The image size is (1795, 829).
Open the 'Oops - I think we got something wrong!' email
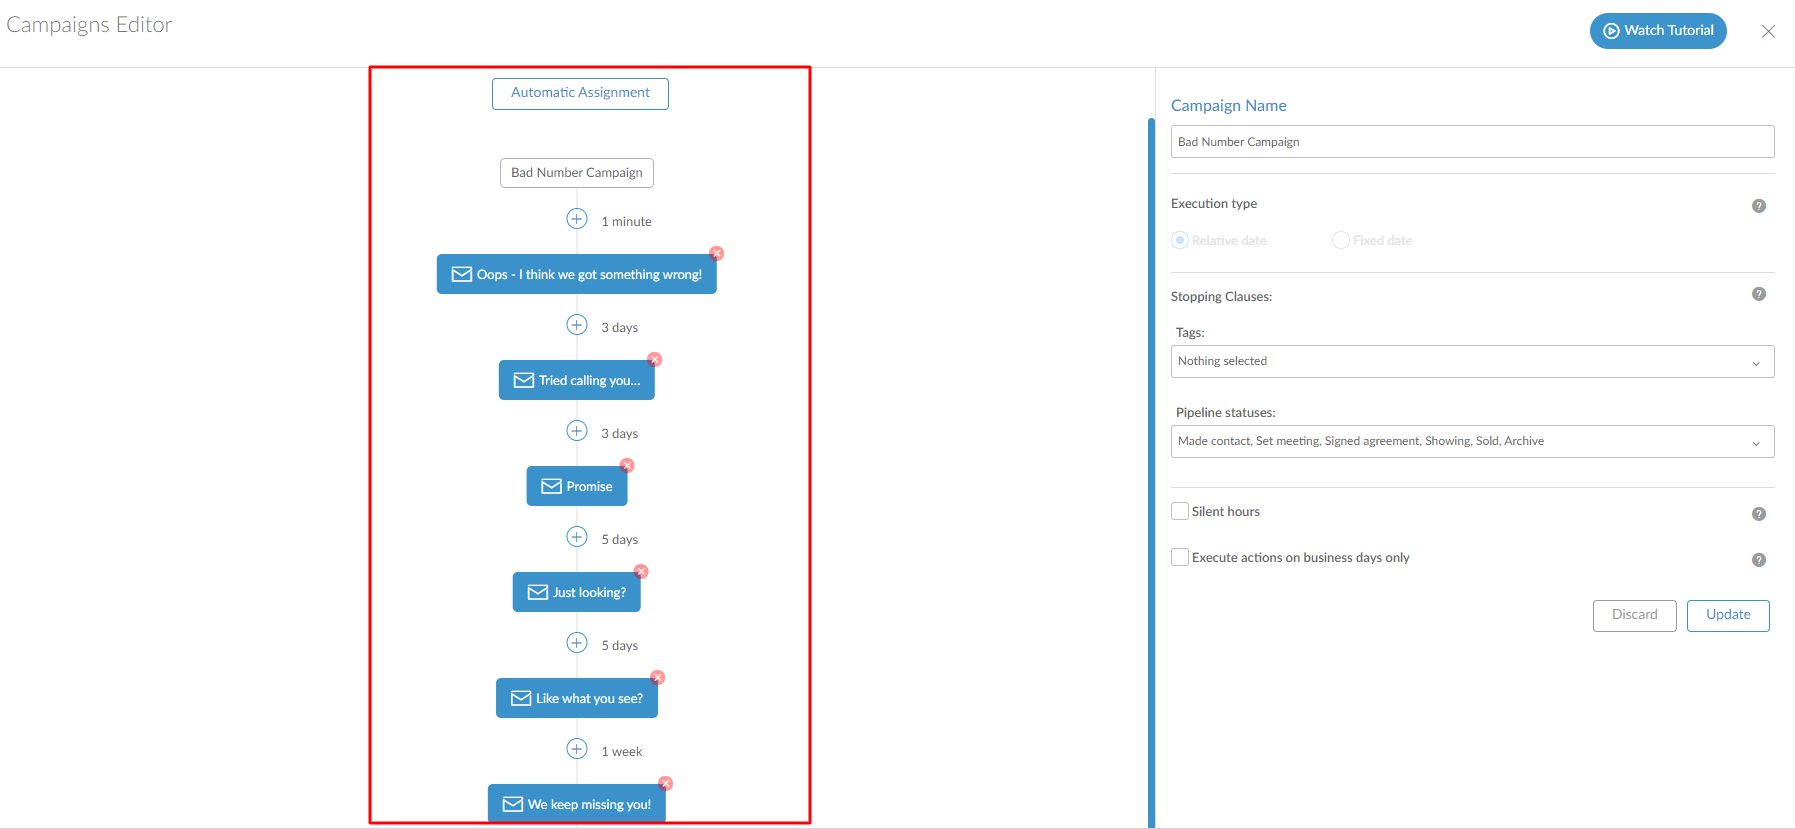click(x=577, y=274)
